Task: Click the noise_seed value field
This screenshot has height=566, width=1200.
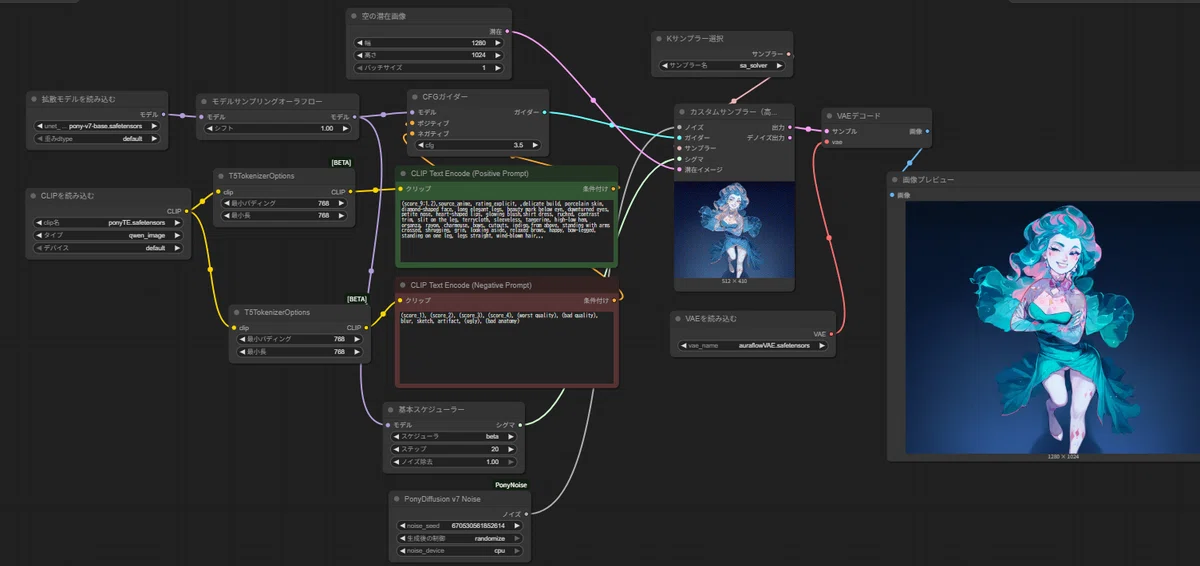Action: 460,525
